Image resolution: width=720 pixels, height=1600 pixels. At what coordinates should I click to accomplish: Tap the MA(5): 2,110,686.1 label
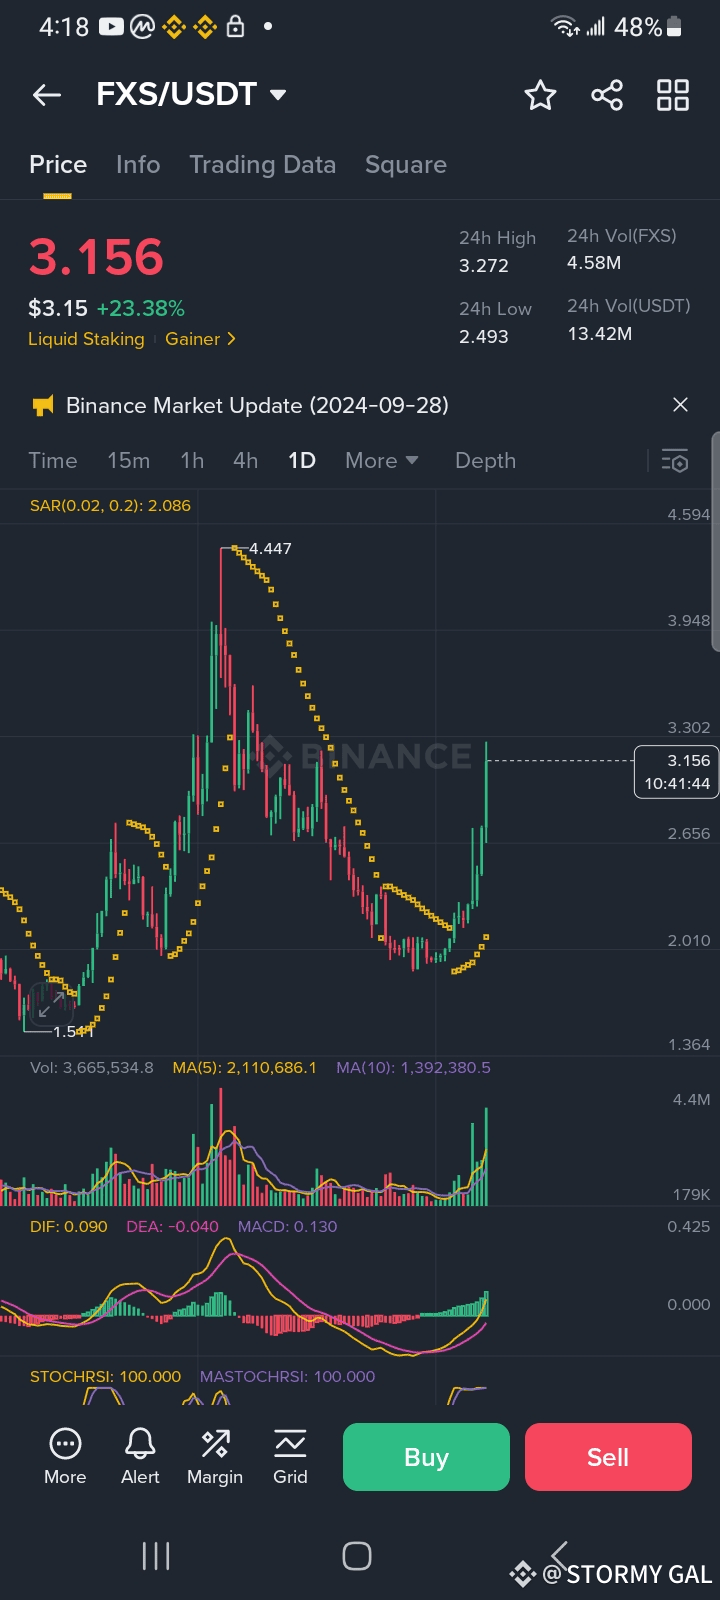245,1068
